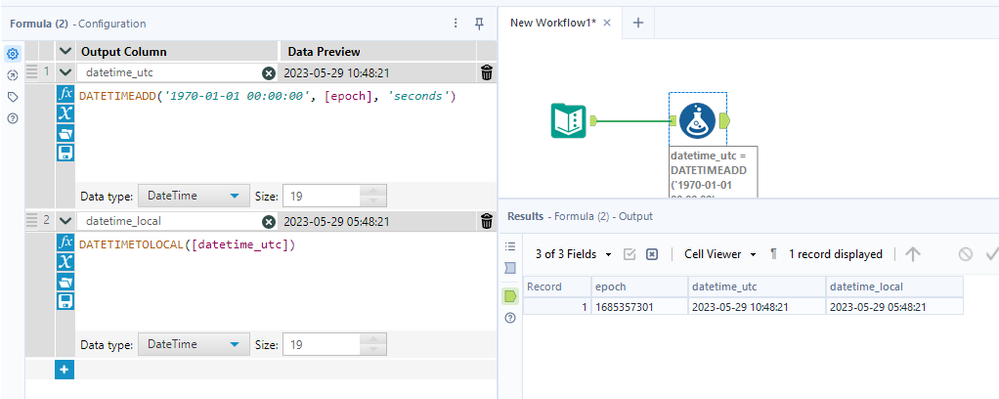Collapse all expressions with header chevron
This screenshot has width=999, height=399.
click(65, 52)
